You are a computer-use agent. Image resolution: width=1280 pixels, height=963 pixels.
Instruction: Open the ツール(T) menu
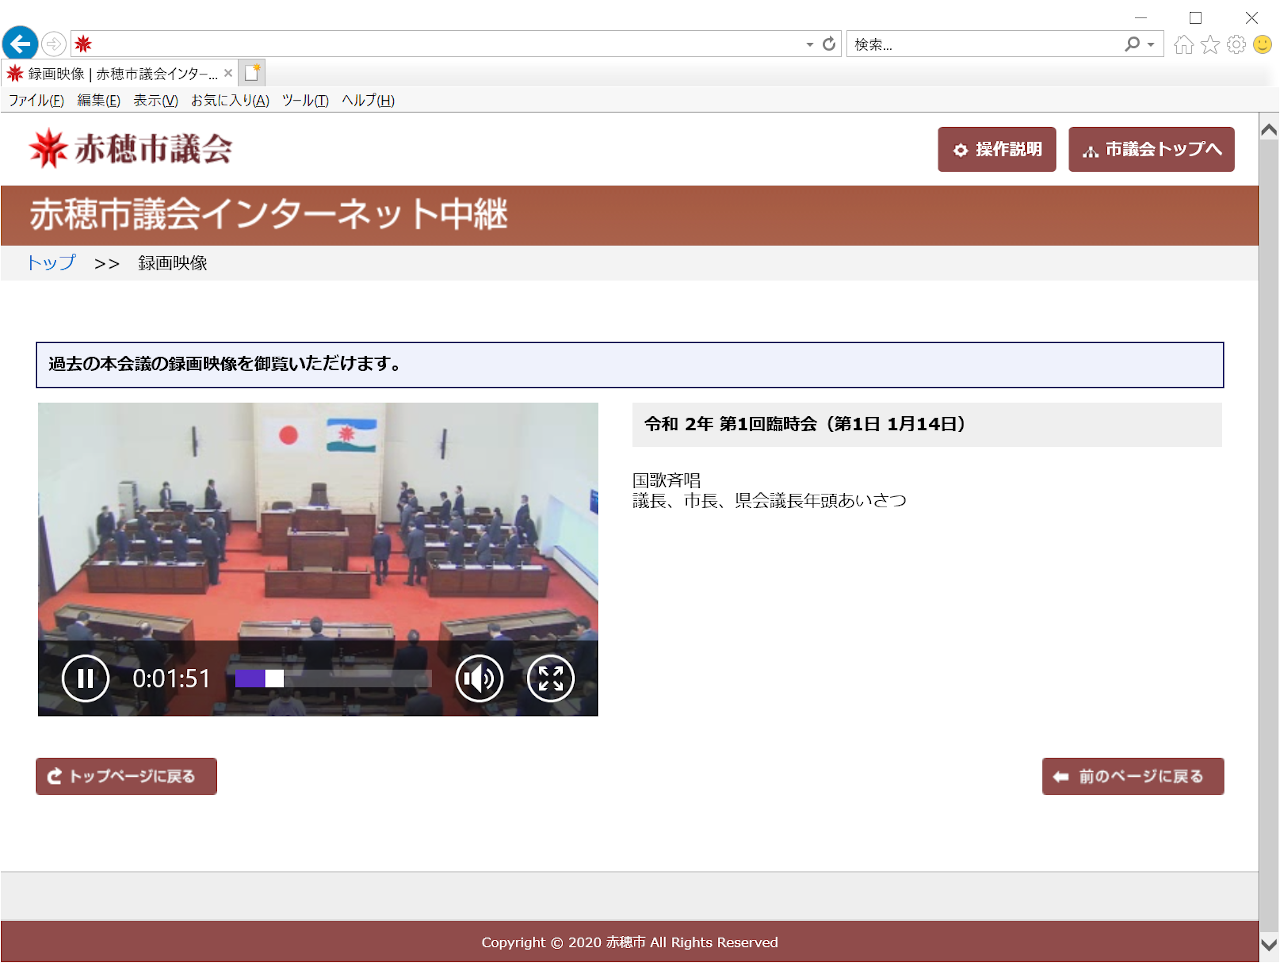(305, 100)
